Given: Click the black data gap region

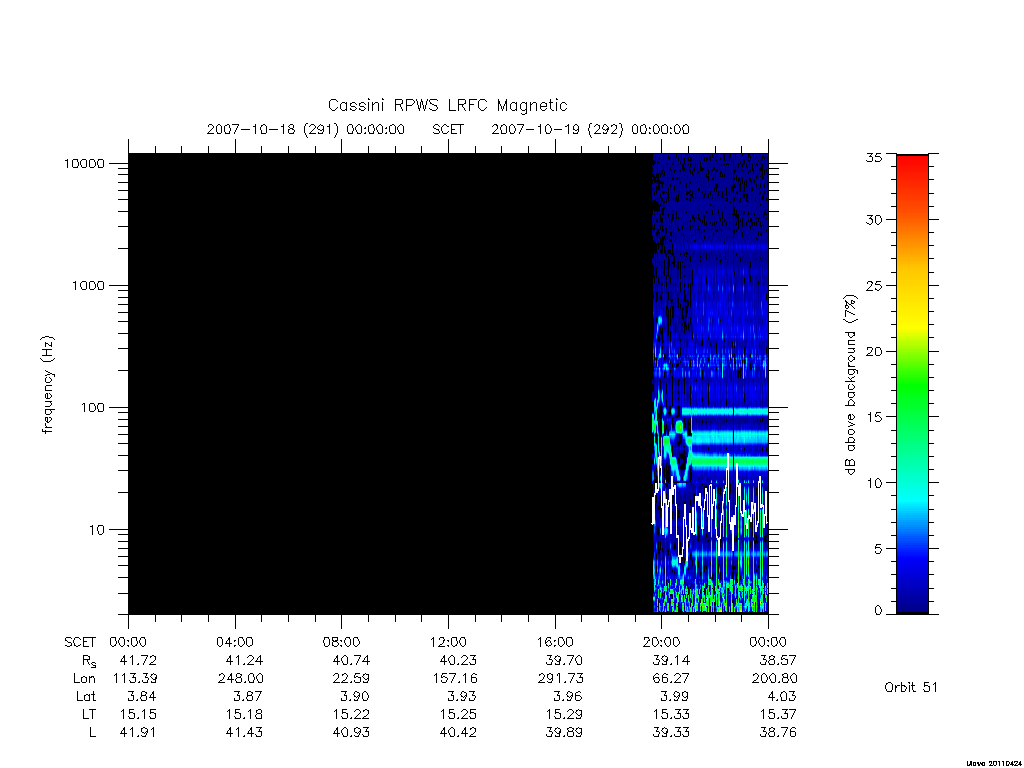Looking at the screenshot, I should (390, 384).
